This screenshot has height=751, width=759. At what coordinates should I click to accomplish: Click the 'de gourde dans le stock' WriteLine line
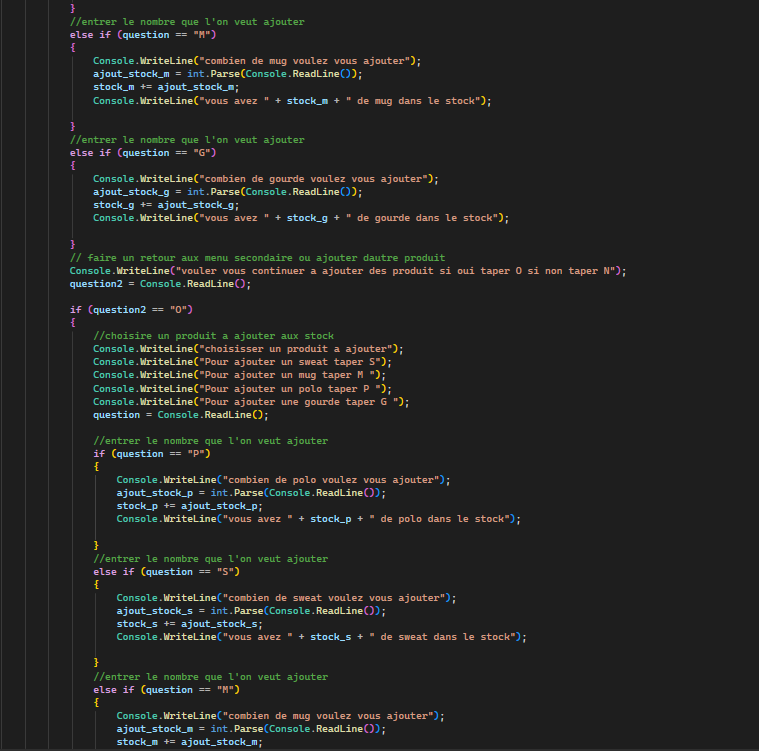pos(300,217)
